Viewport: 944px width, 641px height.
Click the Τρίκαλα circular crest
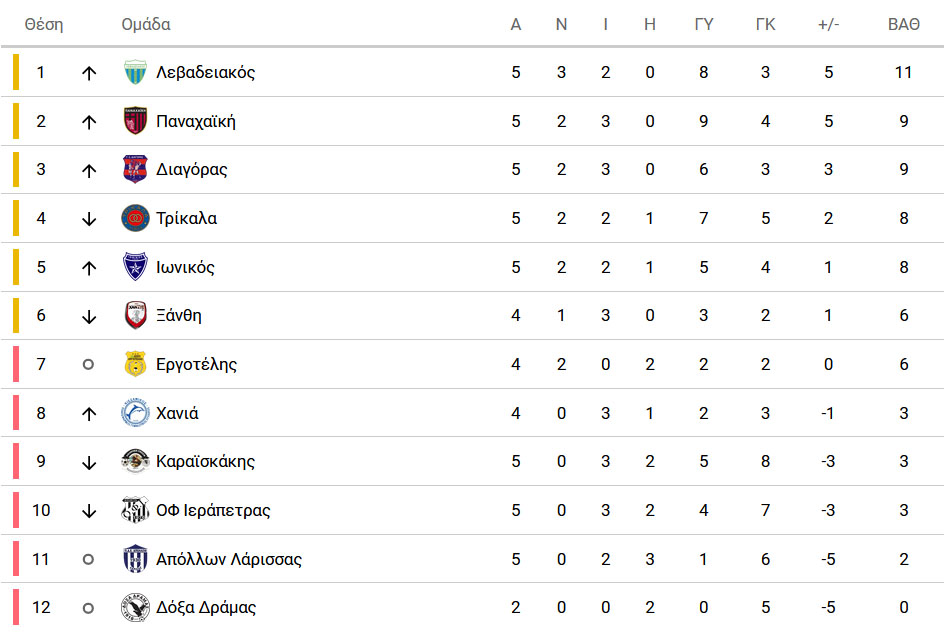tap(135, 218)
